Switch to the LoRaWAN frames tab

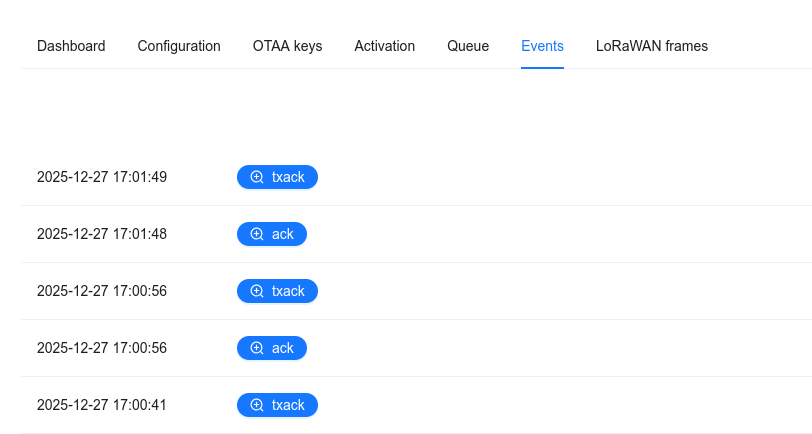(651, 46)
